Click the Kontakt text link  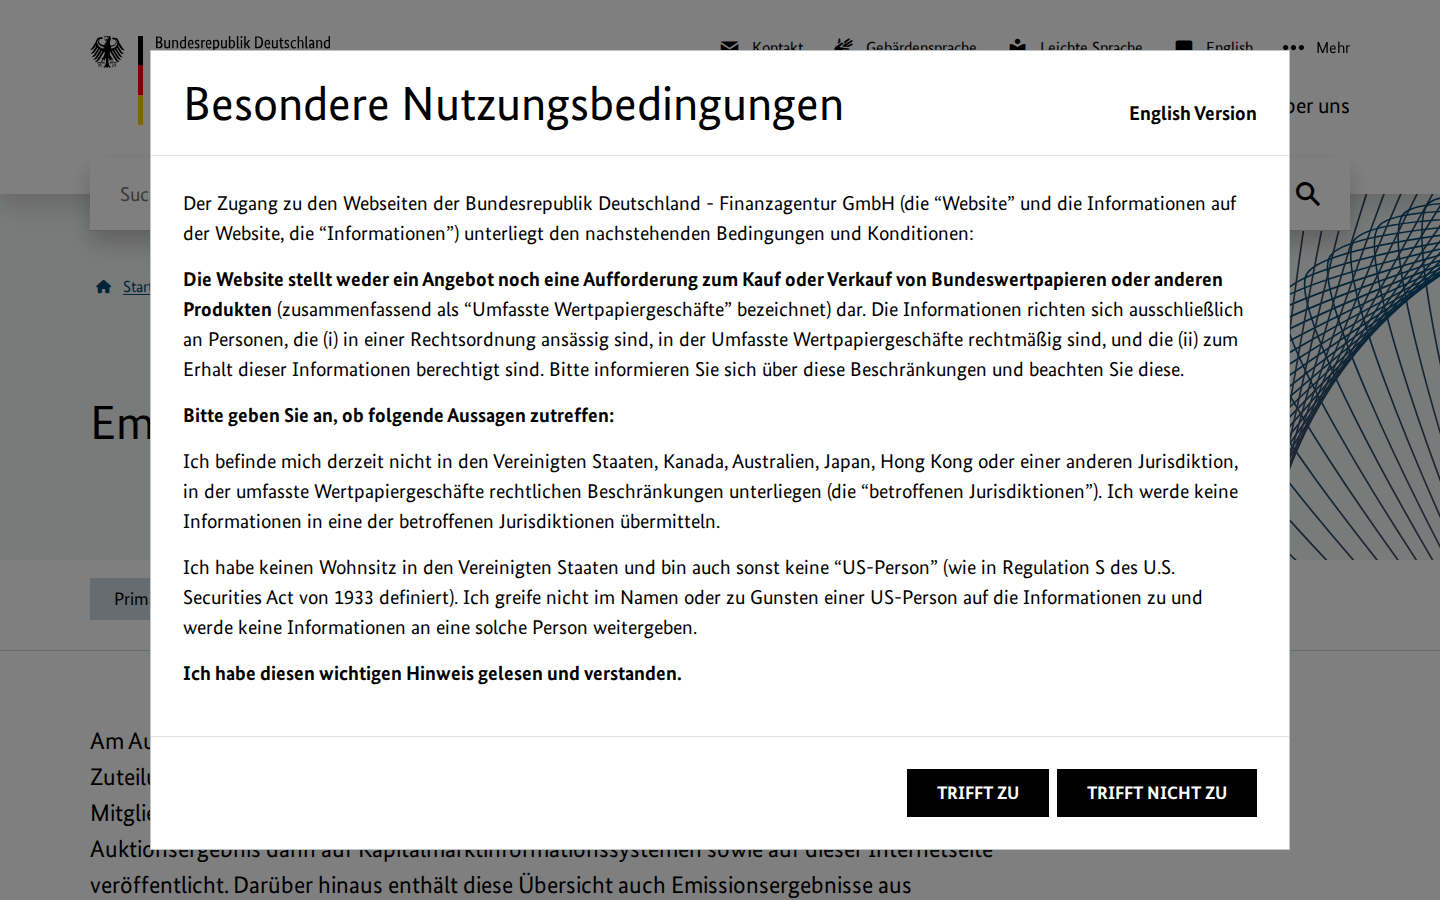(777, 46)
